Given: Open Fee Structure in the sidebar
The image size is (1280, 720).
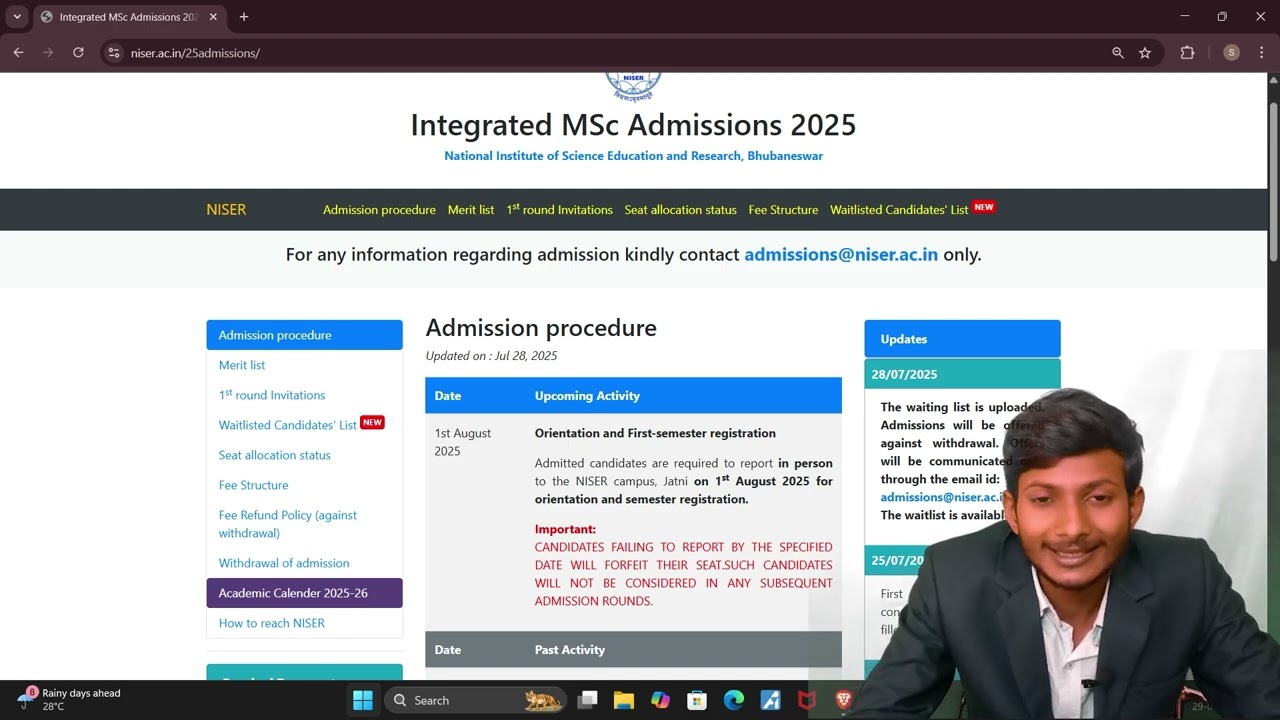Looking at the screenshot, I should click(x=254, y=485).
